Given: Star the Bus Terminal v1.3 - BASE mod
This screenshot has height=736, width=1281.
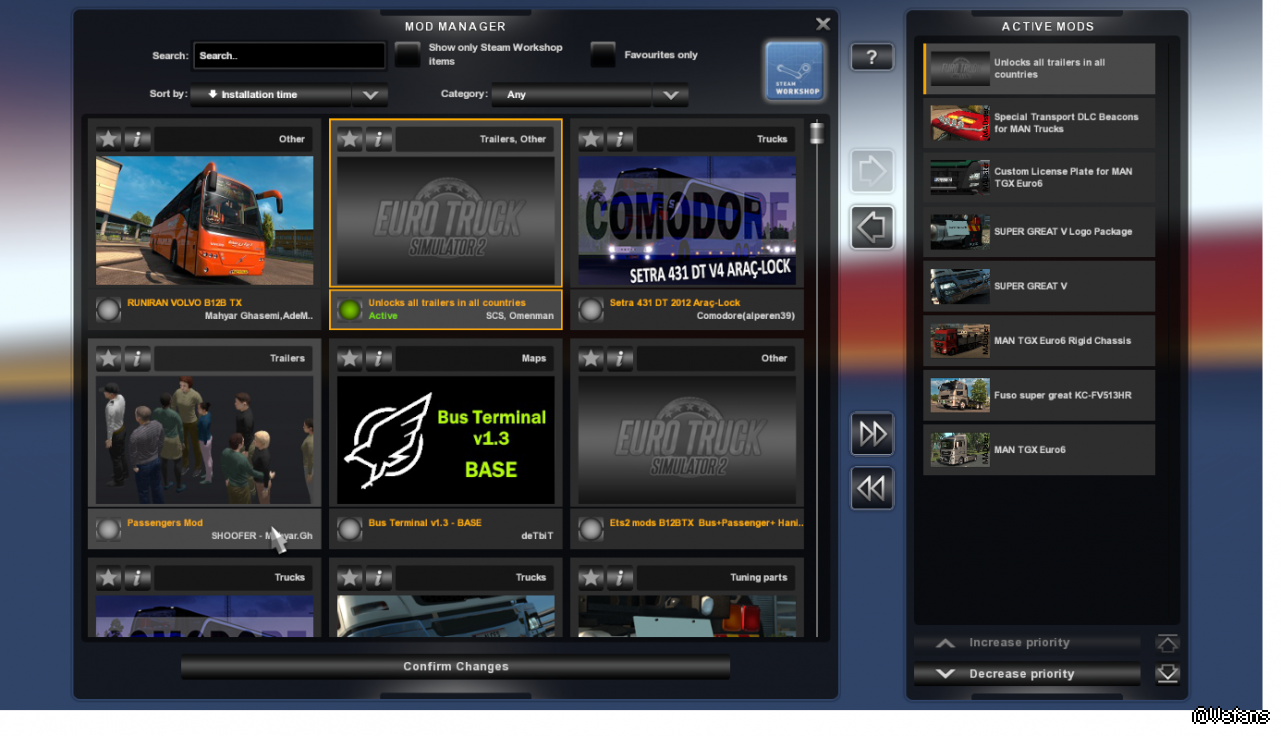Looking at the screenshot, I should pyautogui.click(x=350, y=358).
